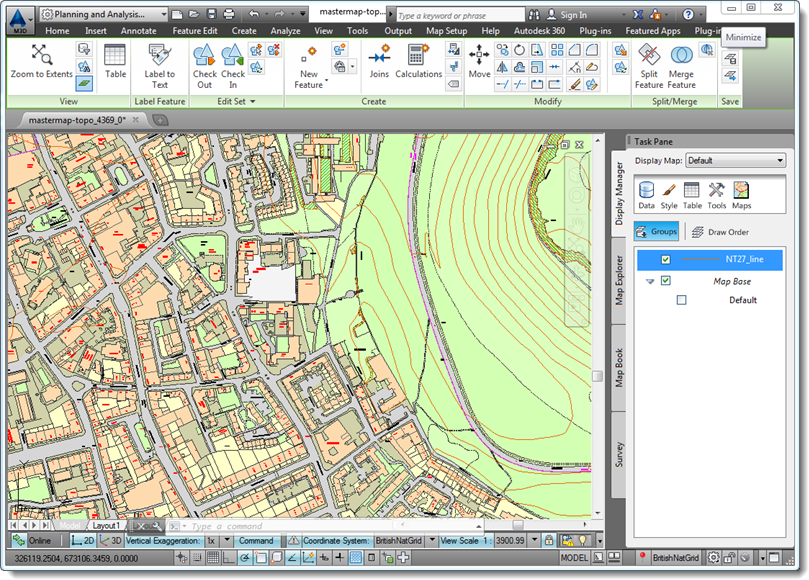Image resolution: width=809 pixels, height=580 pixels.
Task: Click the Save icon in quick access toolbar
Action: coord(212,14)
